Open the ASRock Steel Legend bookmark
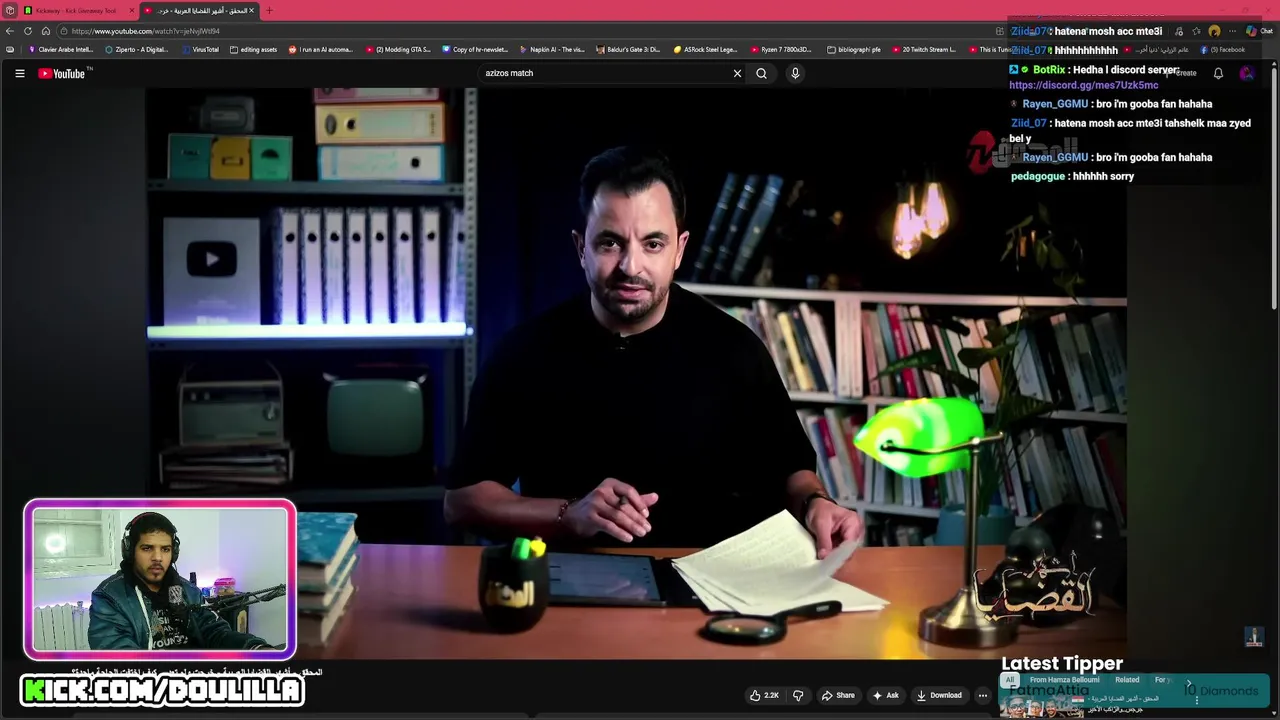 pyautogui.click(x=706, y=49)
